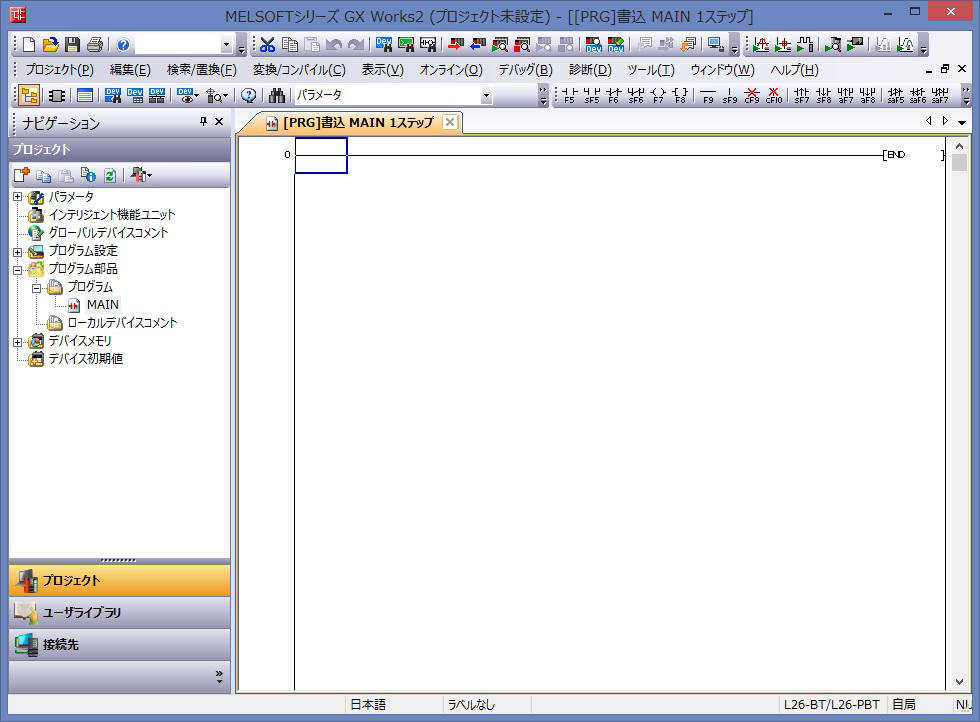Open the パラメータ combo box dropdown
This screenshot has width=980, height=722.
[486, 96]
